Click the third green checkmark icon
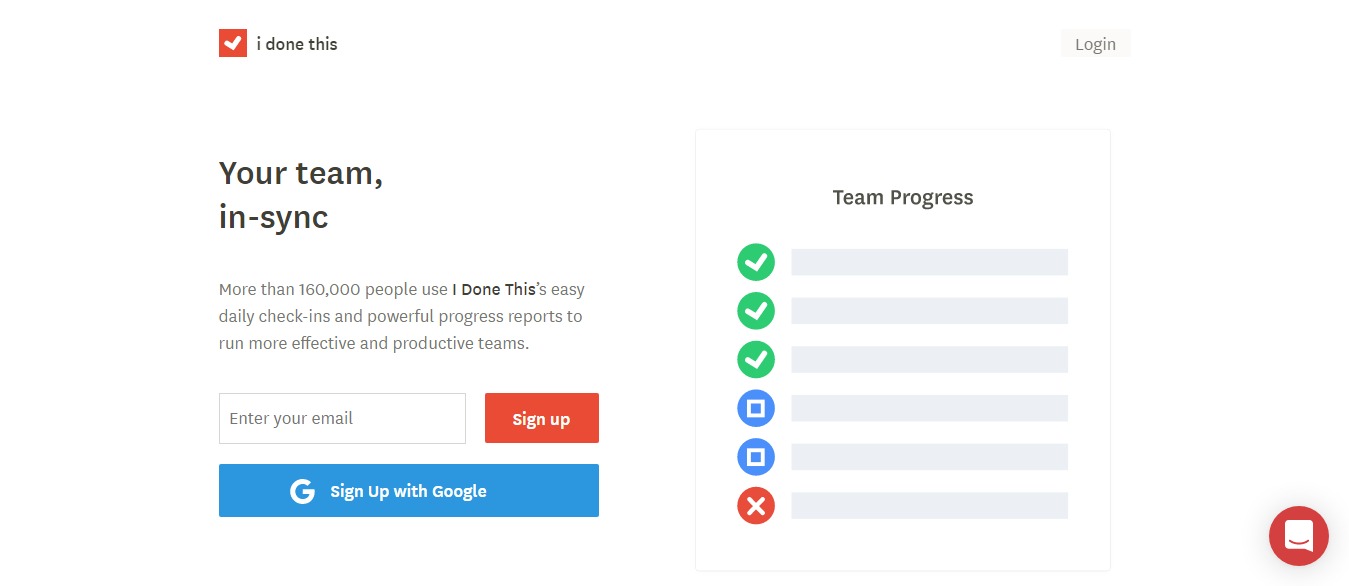The height and width of the screenshot is (586, 1349). point(756,359)
